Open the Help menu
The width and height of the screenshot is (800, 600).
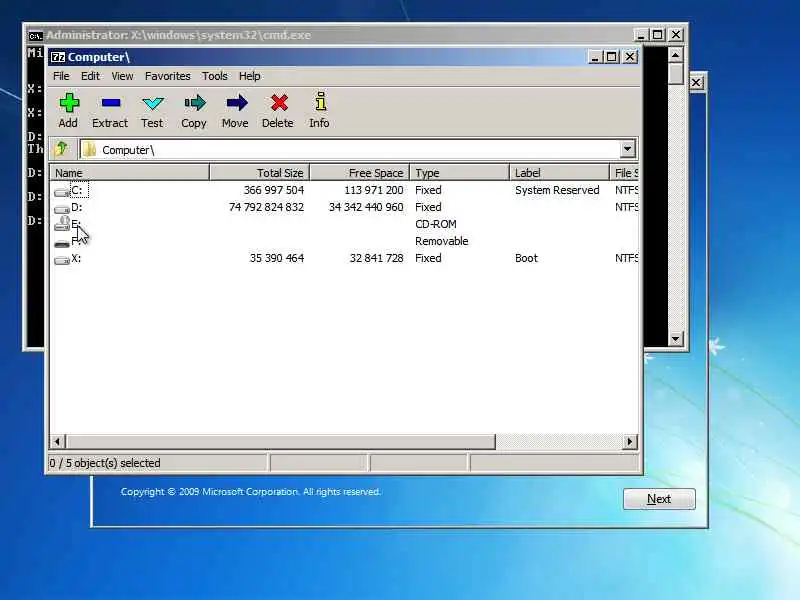point(249,76)
